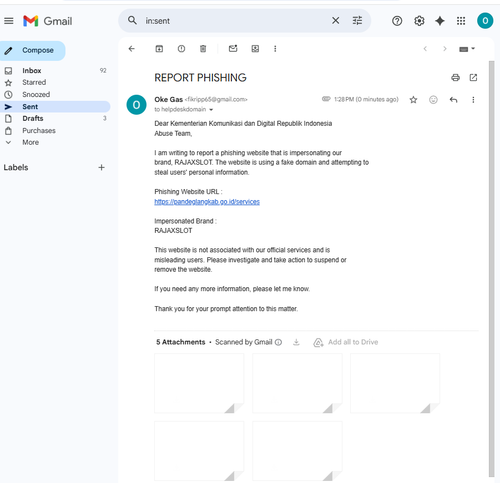Screen dimensions: 500x483
Task: Click the sender avatar O
Action: coord(136,105)
